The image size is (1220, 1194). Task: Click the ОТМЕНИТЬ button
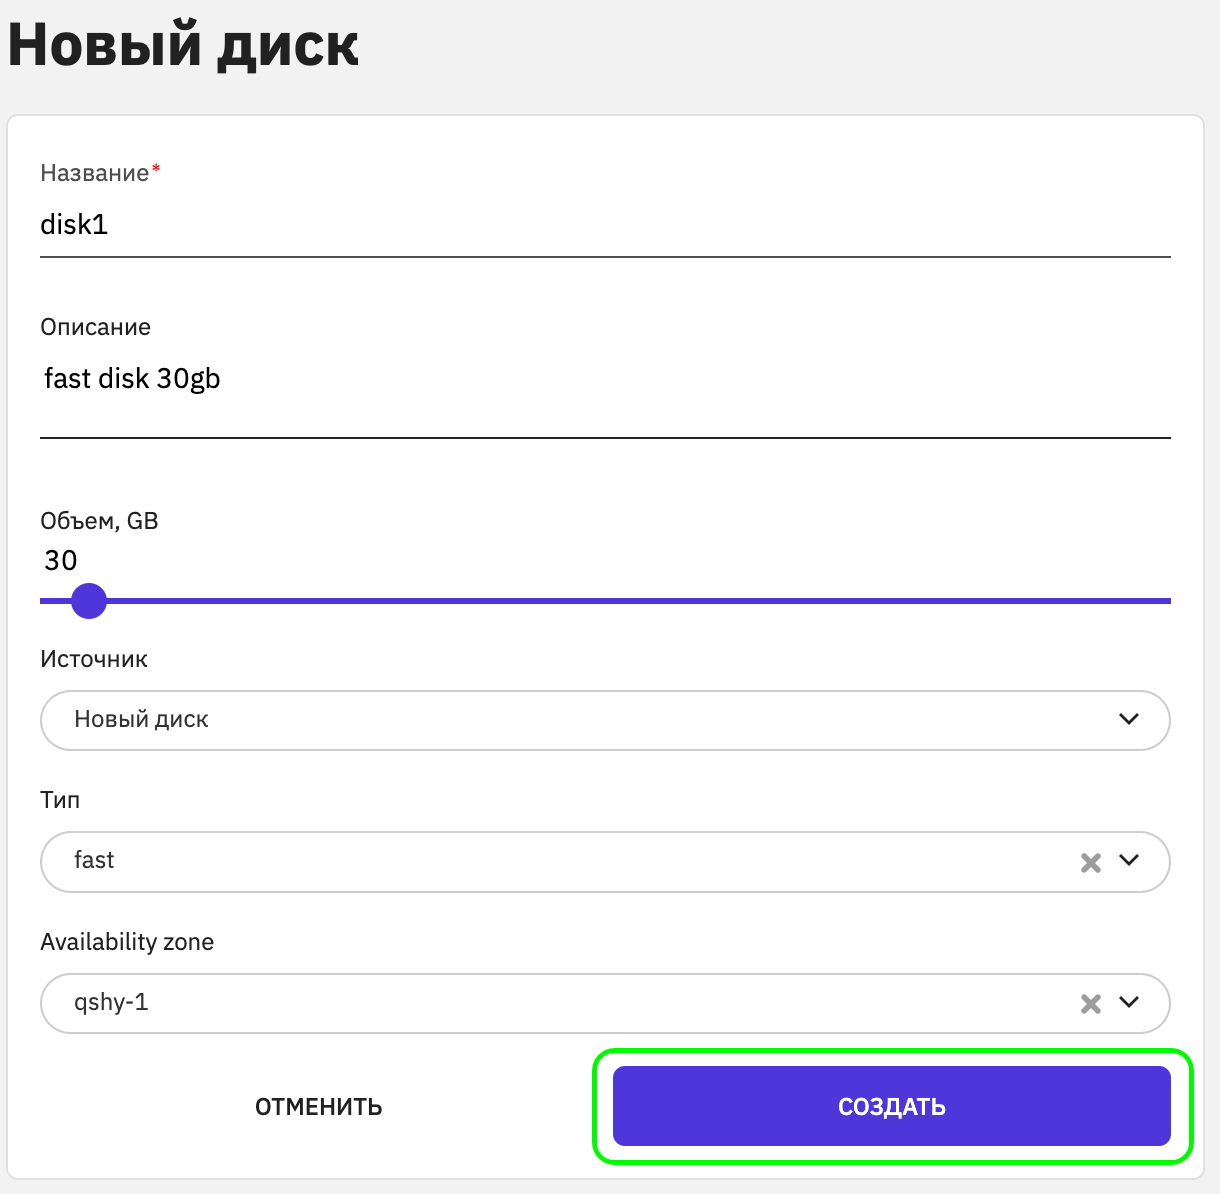pyautogui.click(x=319, y=1107)
